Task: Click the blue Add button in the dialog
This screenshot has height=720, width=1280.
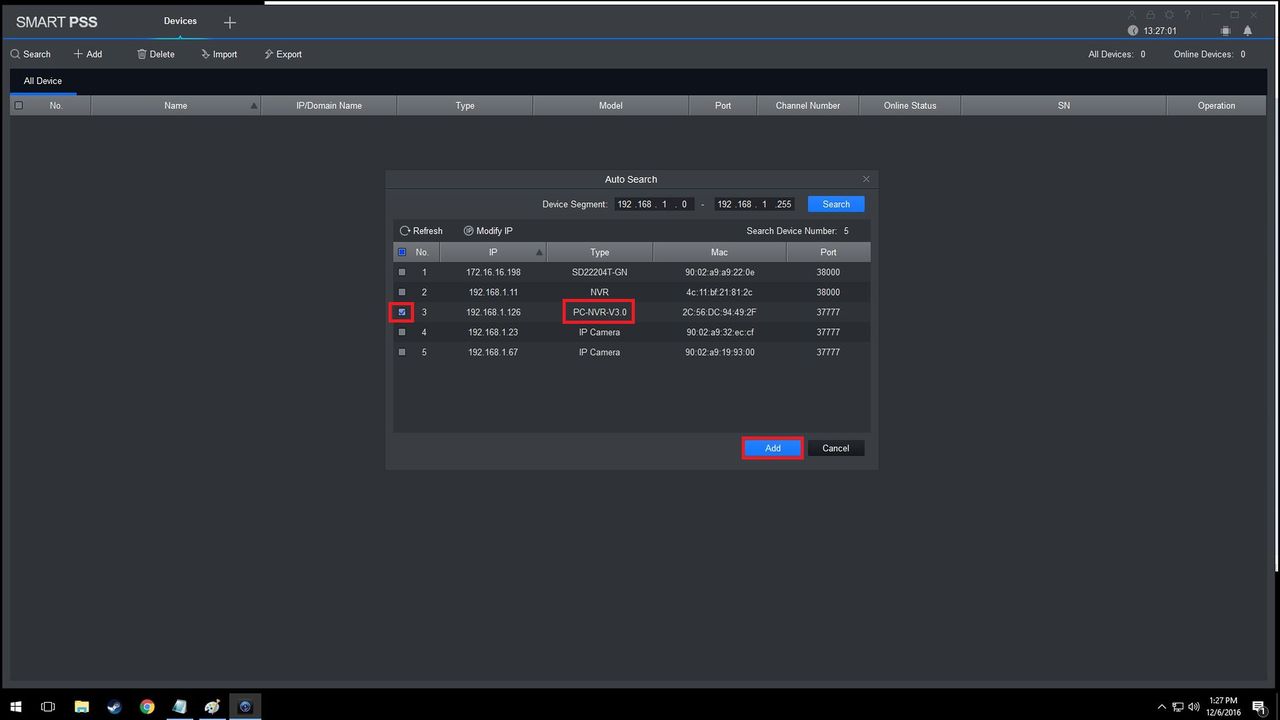Action: [x=773, y=448]
